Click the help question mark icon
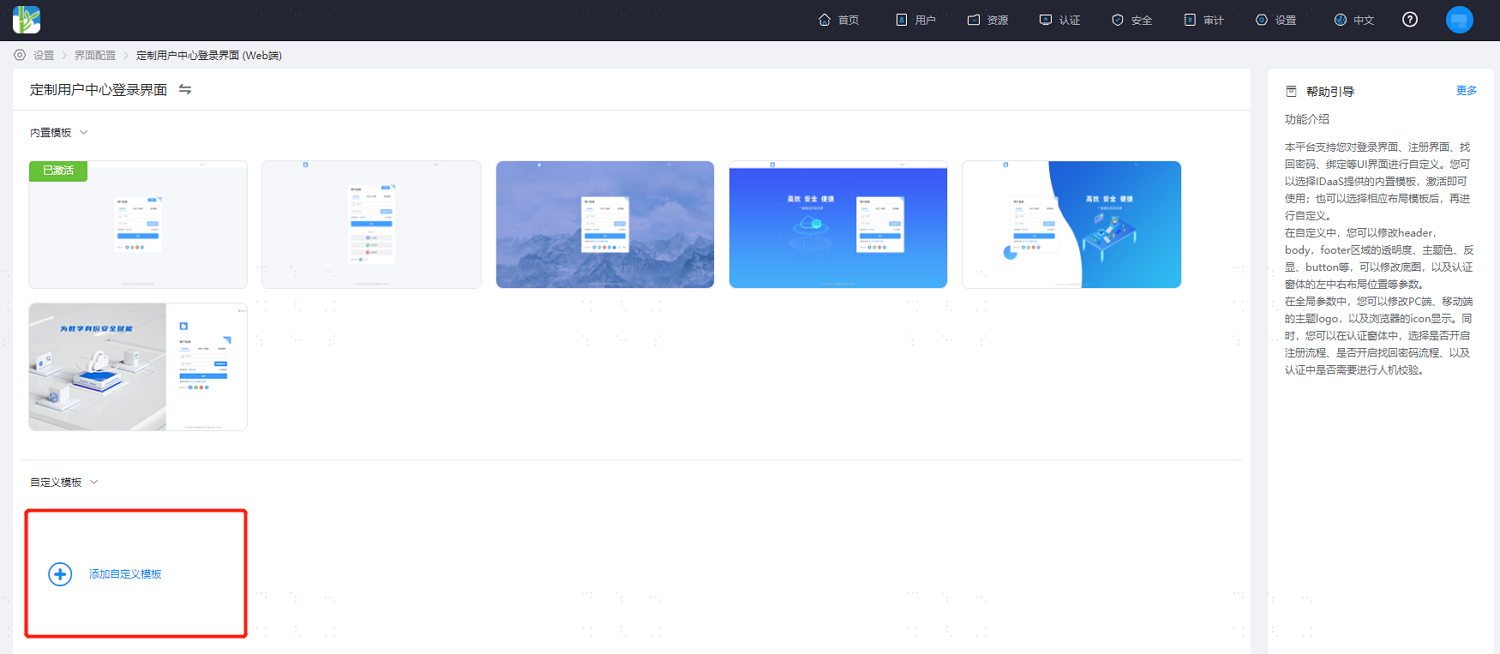Screen dimensions: 1500x654 click(x=1410, y=20)
